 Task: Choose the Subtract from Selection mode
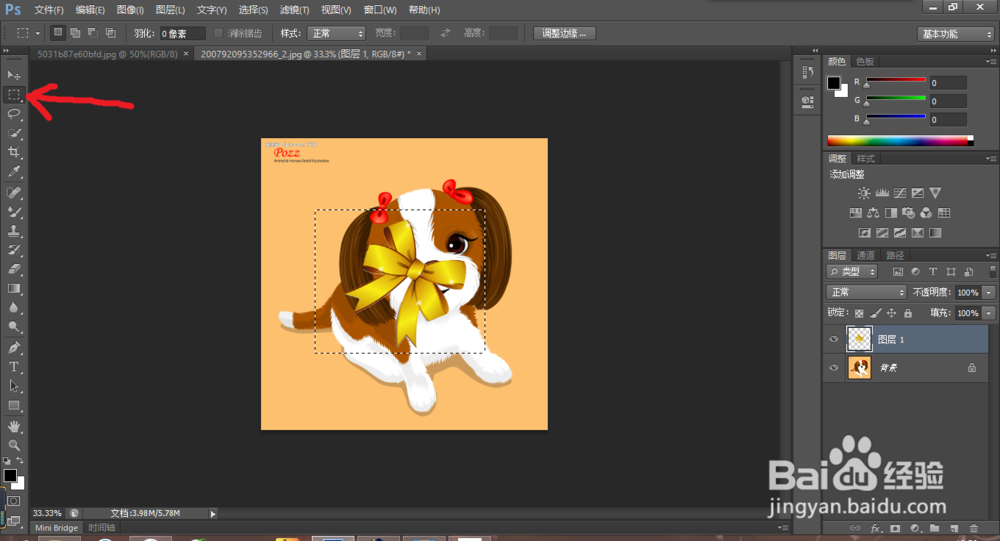pyautogui.click(x=92, y=33)
